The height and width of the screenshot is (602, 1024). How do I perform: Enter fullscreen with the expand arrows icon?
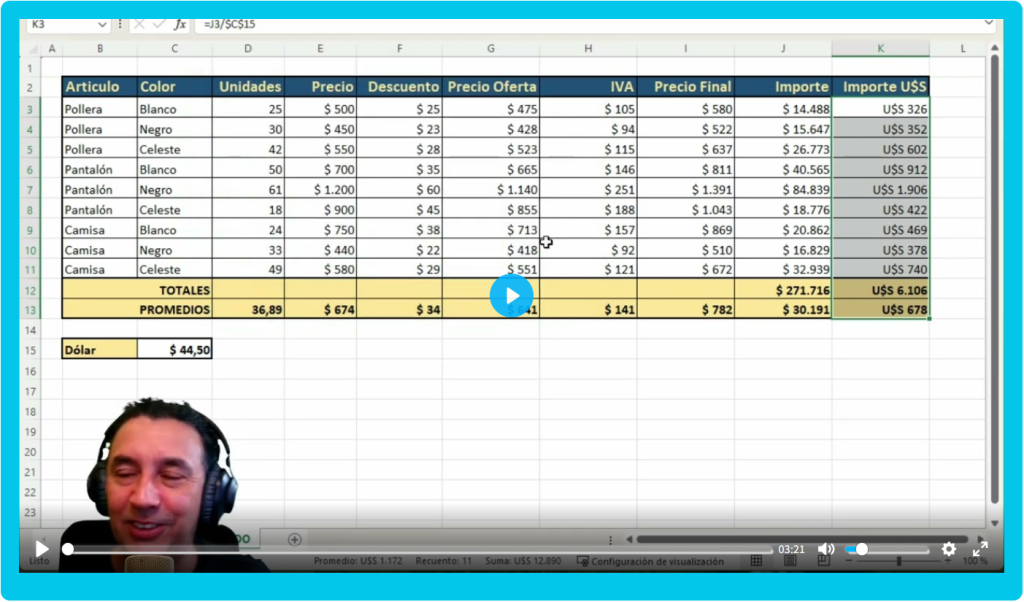[981, 549]
